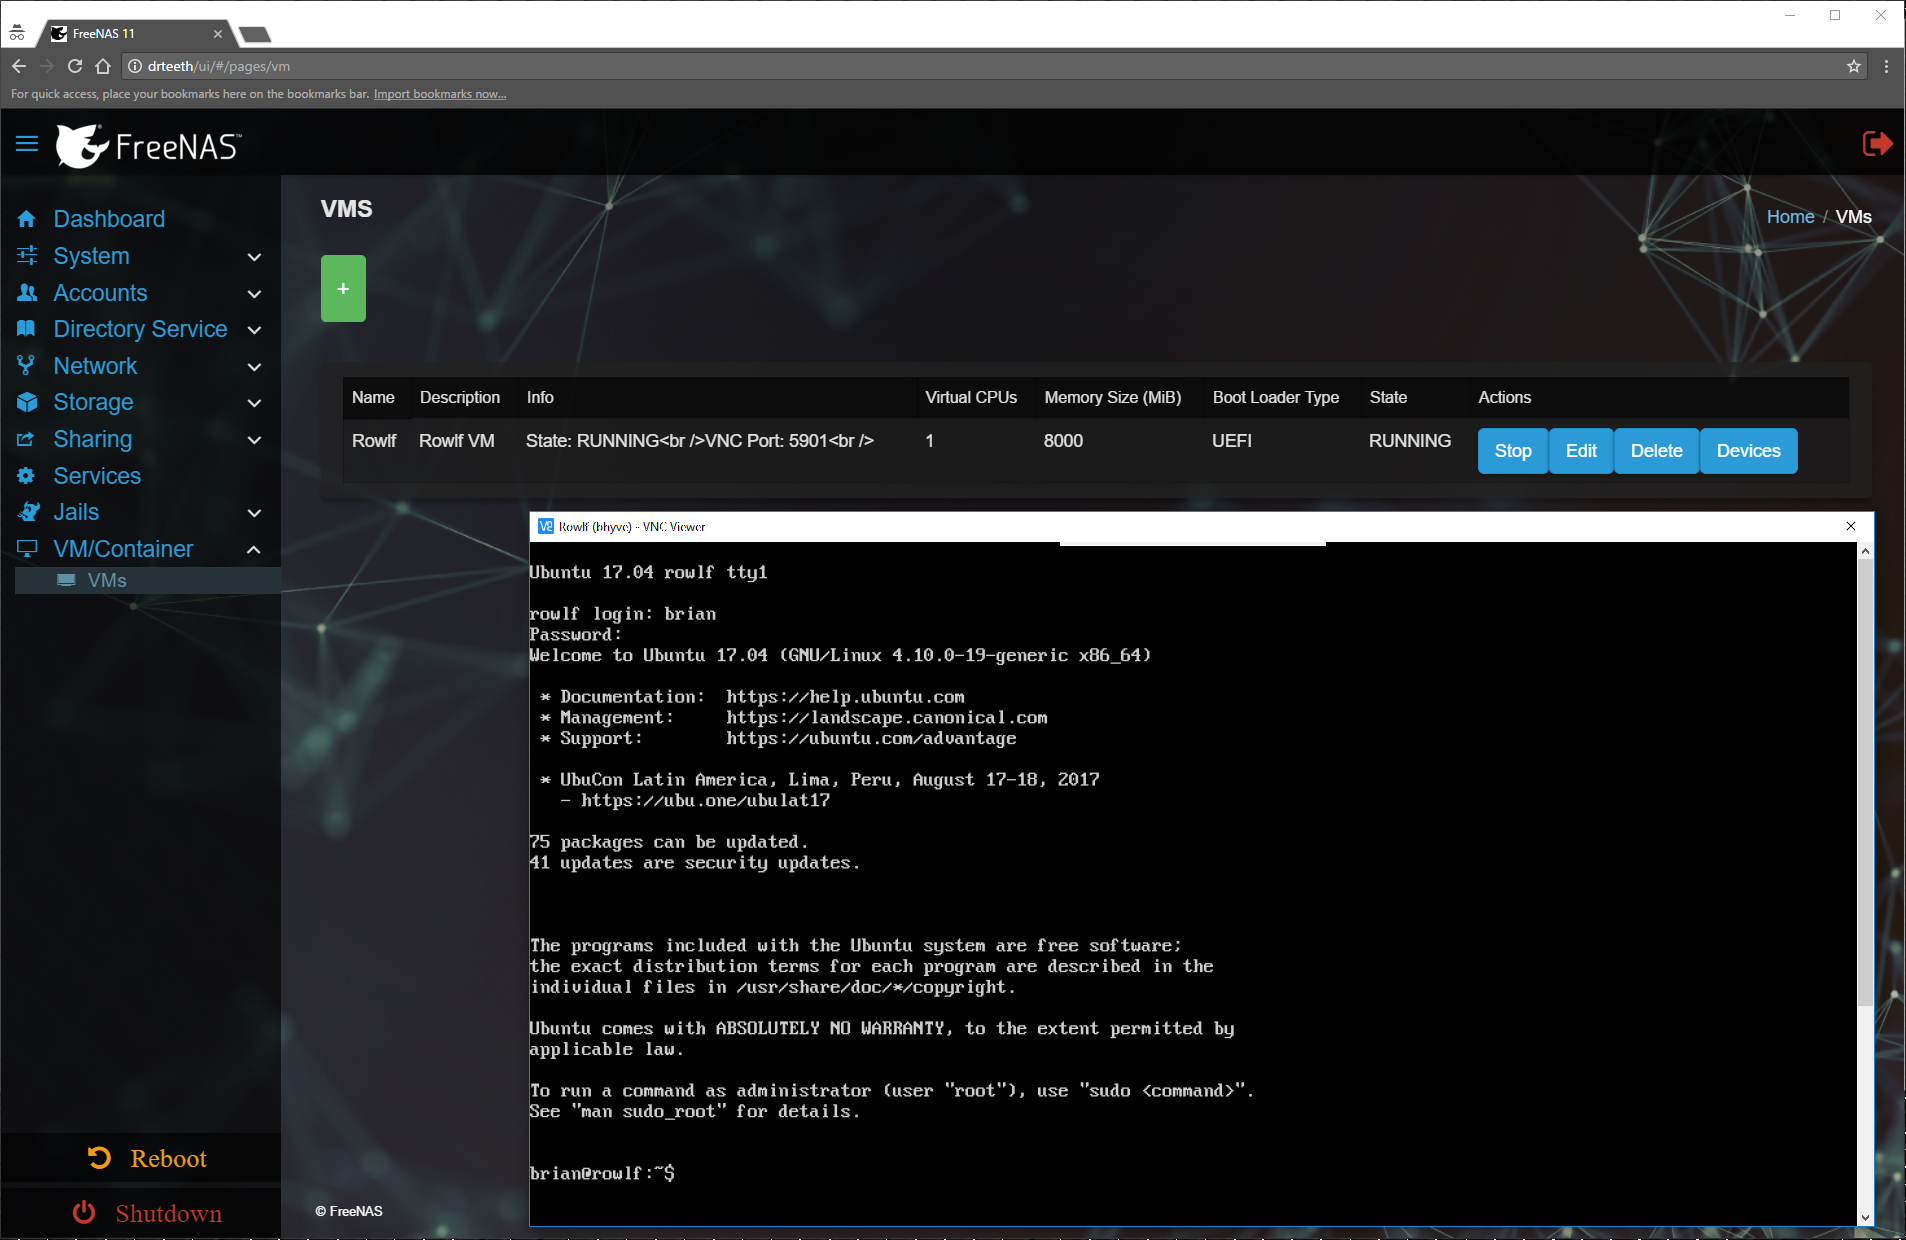The width and height of the screenshot is (1906, 1240).
Task: Click the VNC scrollbar up arrow
Action: click(x=1865, y=551)
